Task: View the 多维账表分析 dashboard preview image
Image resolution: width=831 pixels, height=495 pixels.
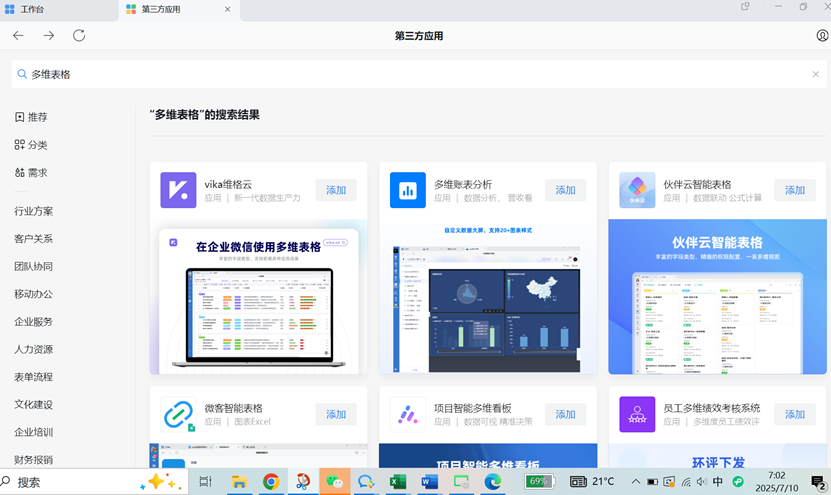Action: pos(488,297)
